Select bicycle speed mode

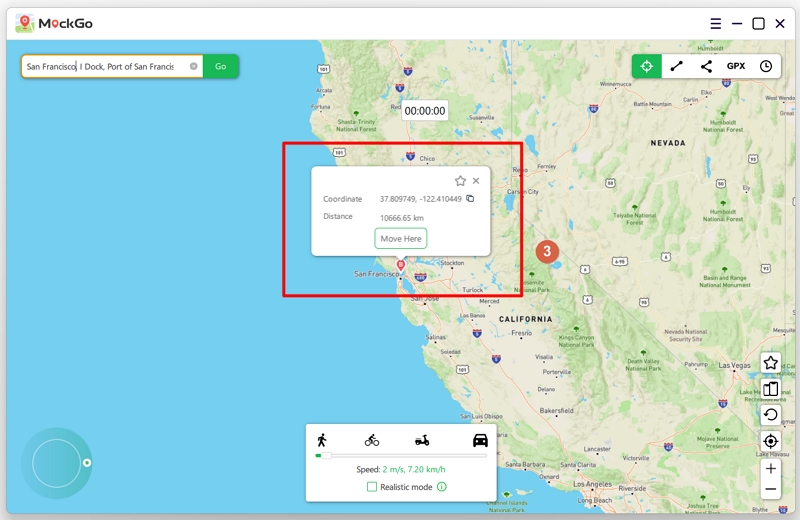[x=372, y=440]
